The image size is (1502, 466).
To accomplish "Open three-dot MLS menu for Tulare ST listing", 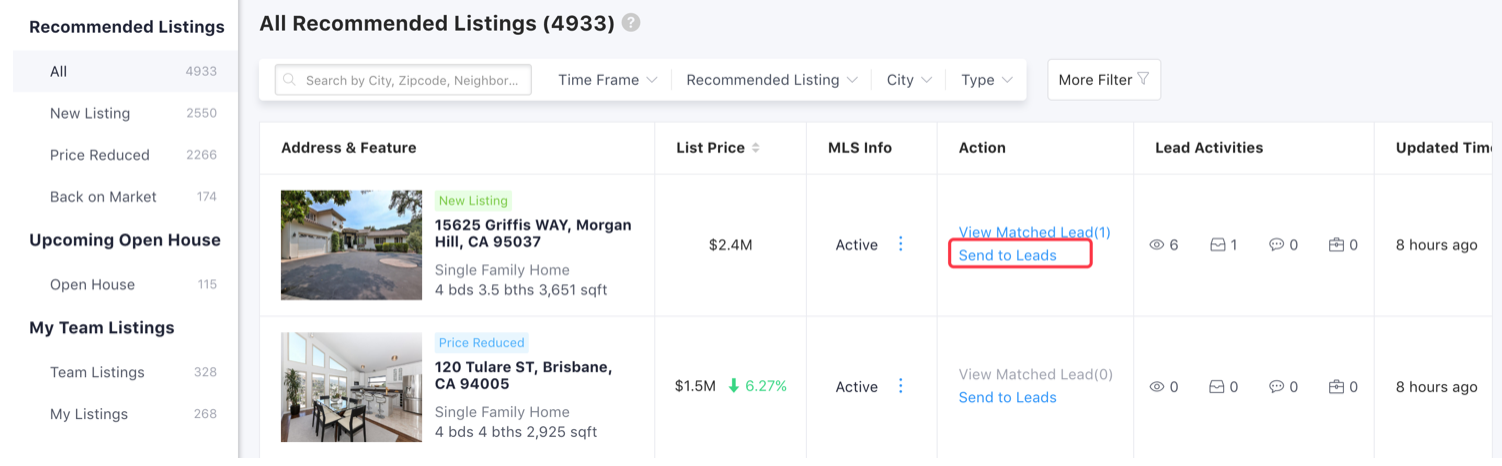I will click(900, 386).
